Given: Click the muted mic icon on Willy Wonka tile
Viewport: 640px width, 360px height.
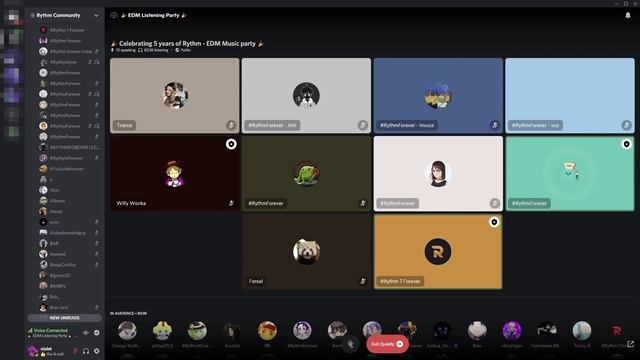Looking at the screenshot, I should [231, 203].
